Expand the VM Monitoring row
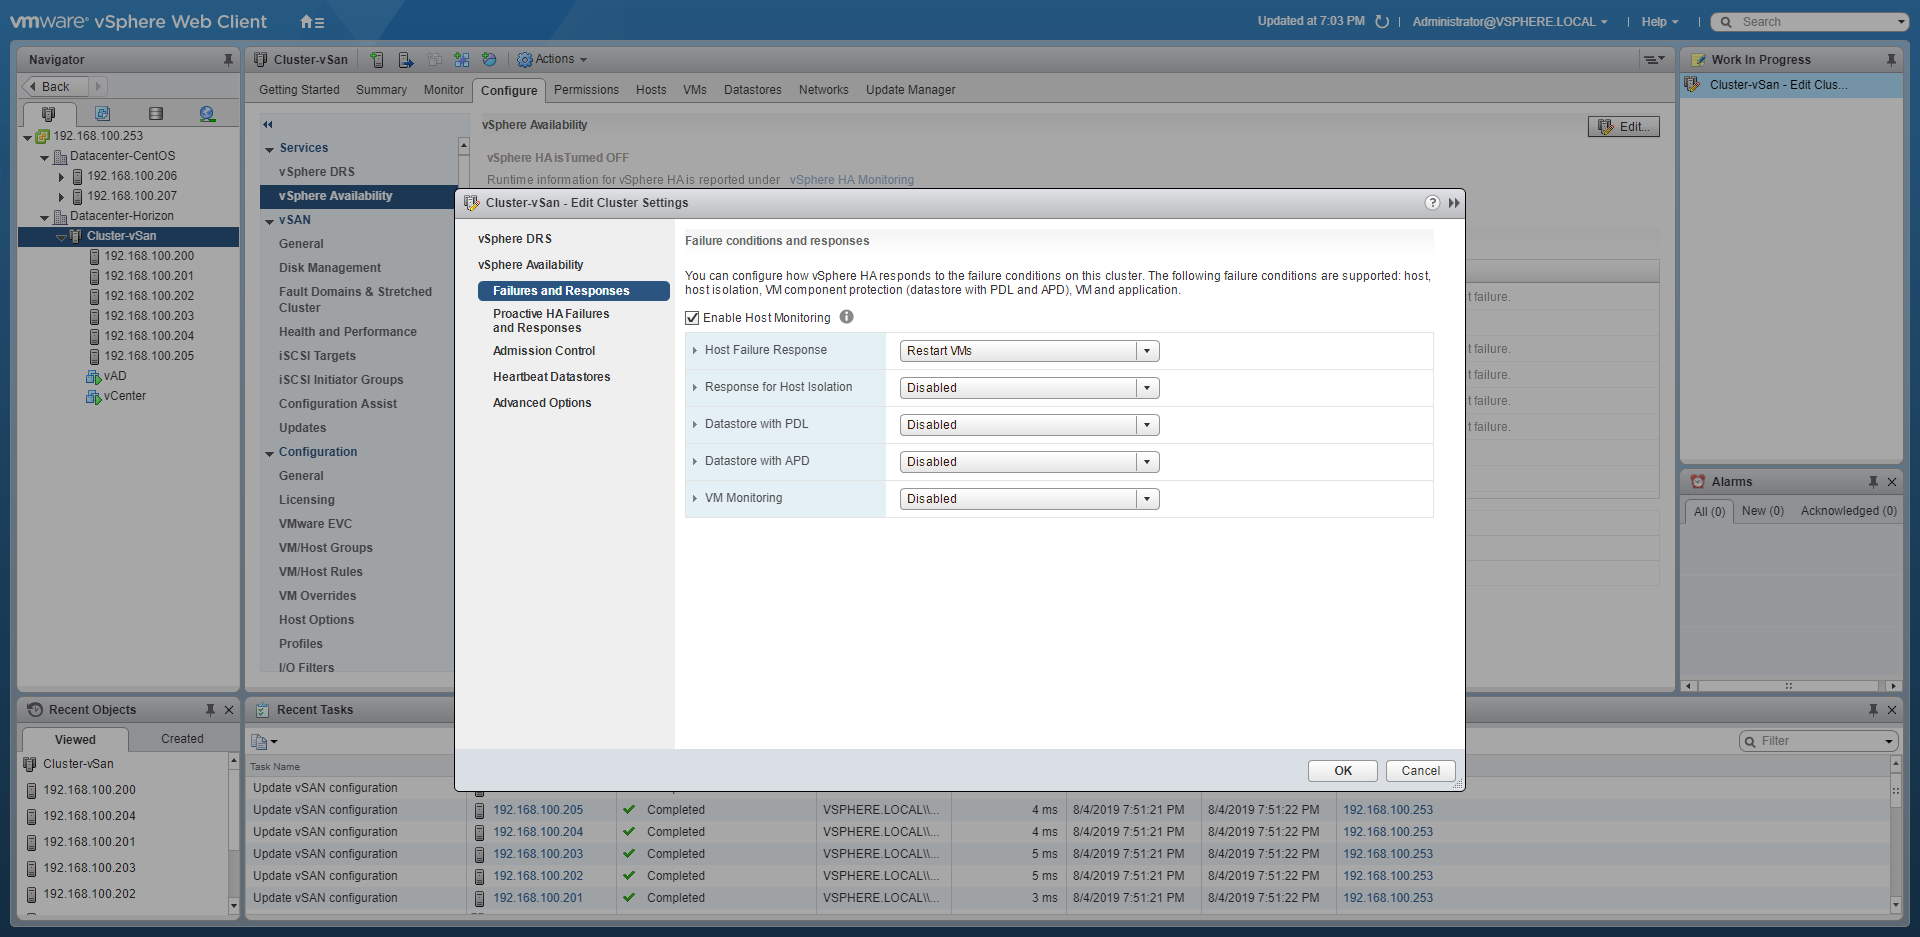Viewport: 1920px width, 937px height. [x=695, y=498]
